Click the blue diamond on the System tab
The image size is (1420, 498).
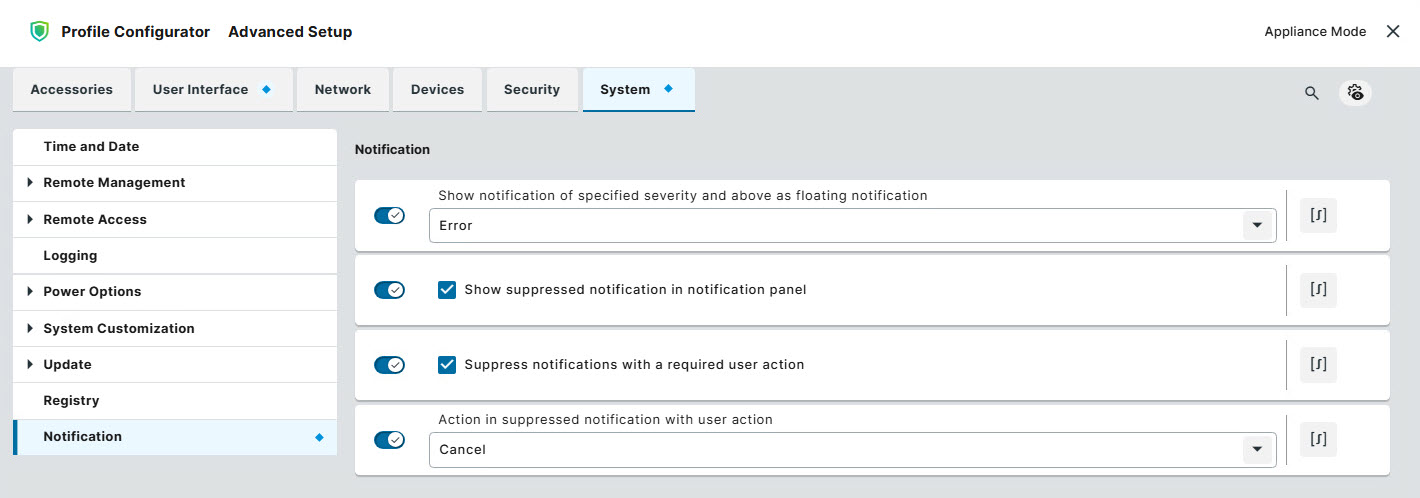668,88
